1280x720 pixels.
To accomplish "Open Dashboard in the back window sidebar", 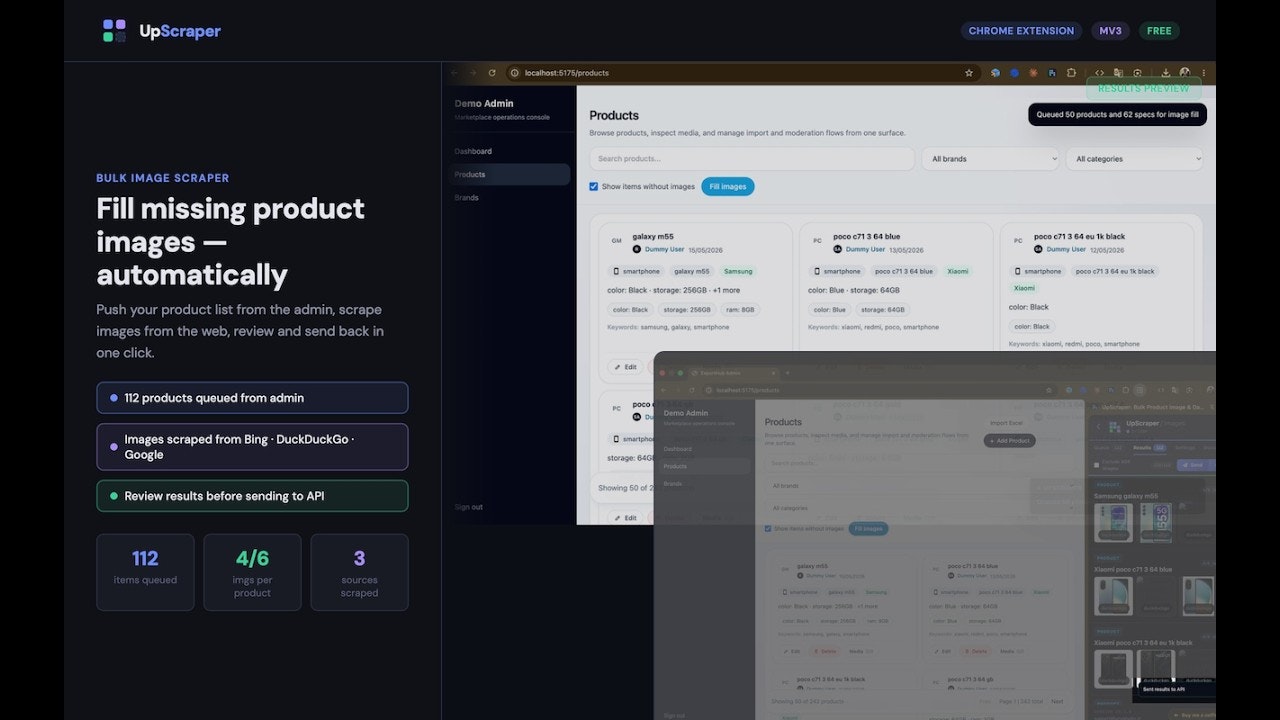I will [x=473, y=151].
